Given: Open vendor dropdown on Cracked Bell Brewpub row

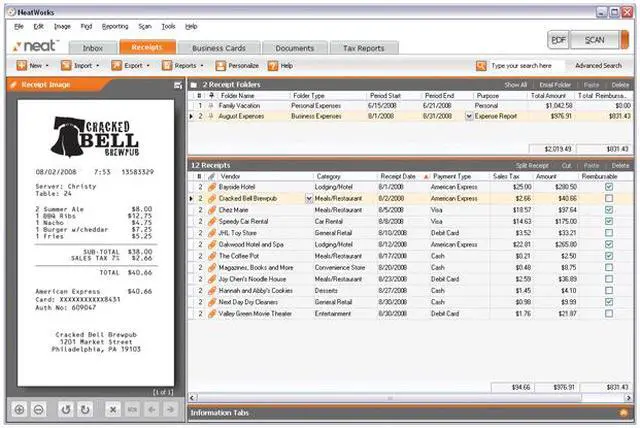Looking at the screenshot, I should [x=309, y=199].
